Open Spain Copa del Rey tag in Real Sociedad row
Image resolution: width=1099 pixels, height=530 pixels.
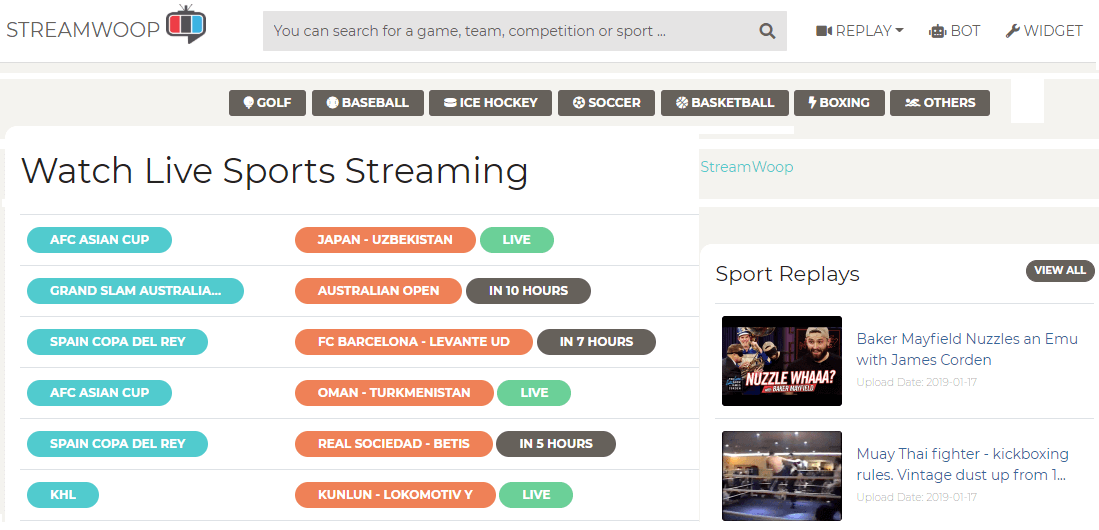118,444
